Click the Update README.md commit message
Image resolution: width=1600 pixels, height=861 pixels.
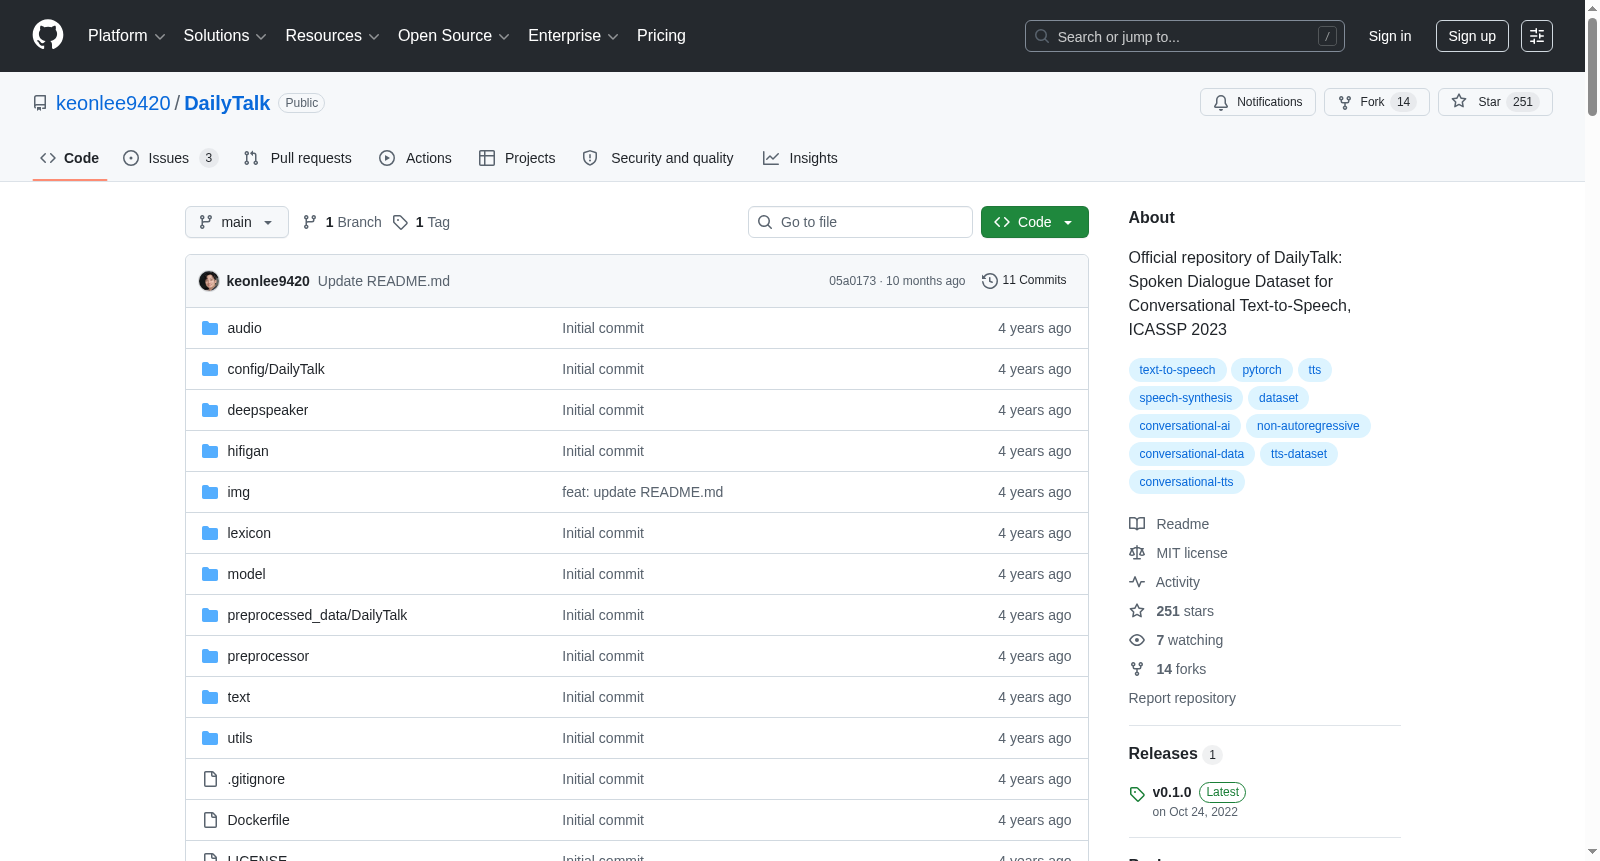[384, 281]
